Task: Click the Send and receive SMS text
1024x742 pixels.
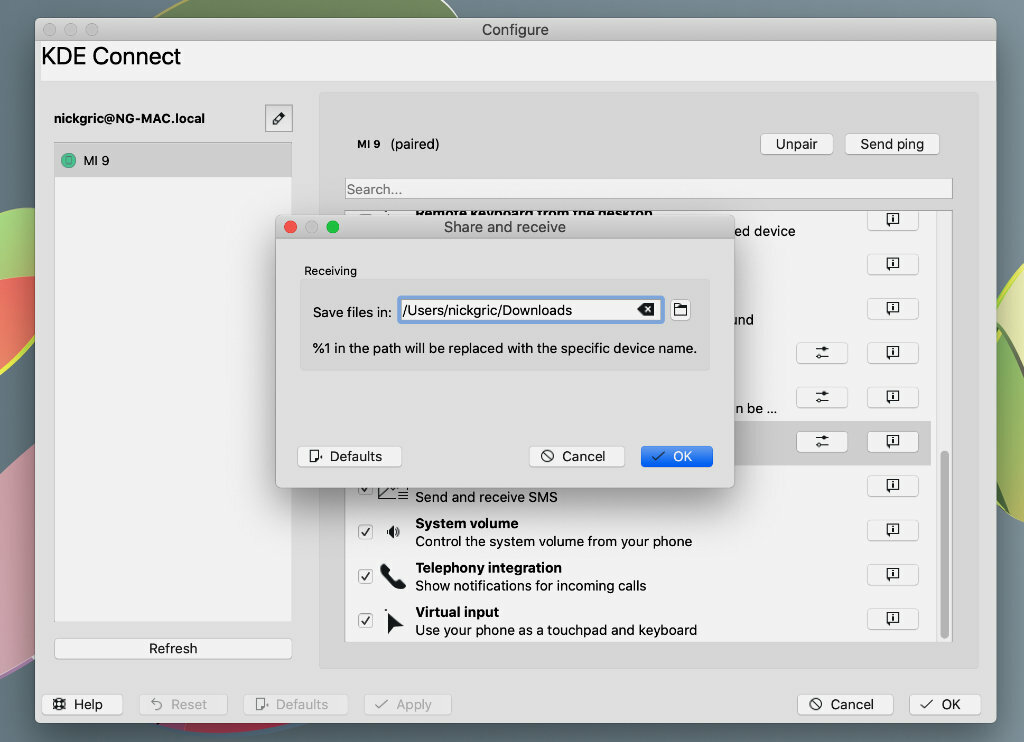Action: 487,497
